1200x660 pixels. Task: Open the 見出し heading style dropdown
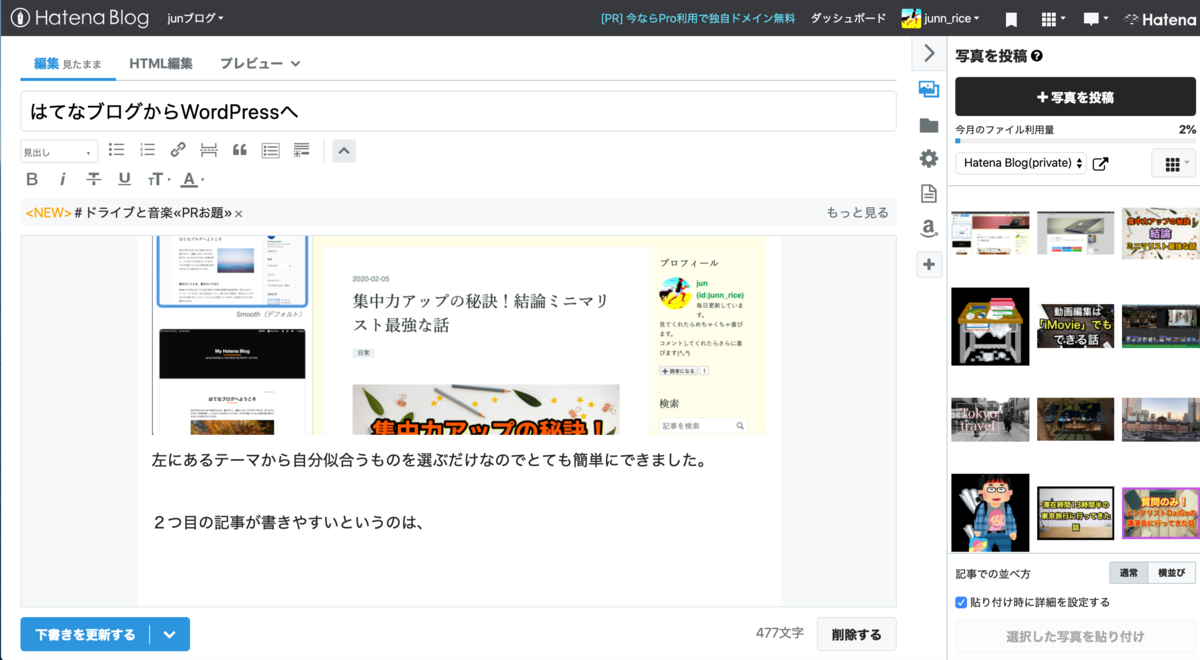point(59,152)
